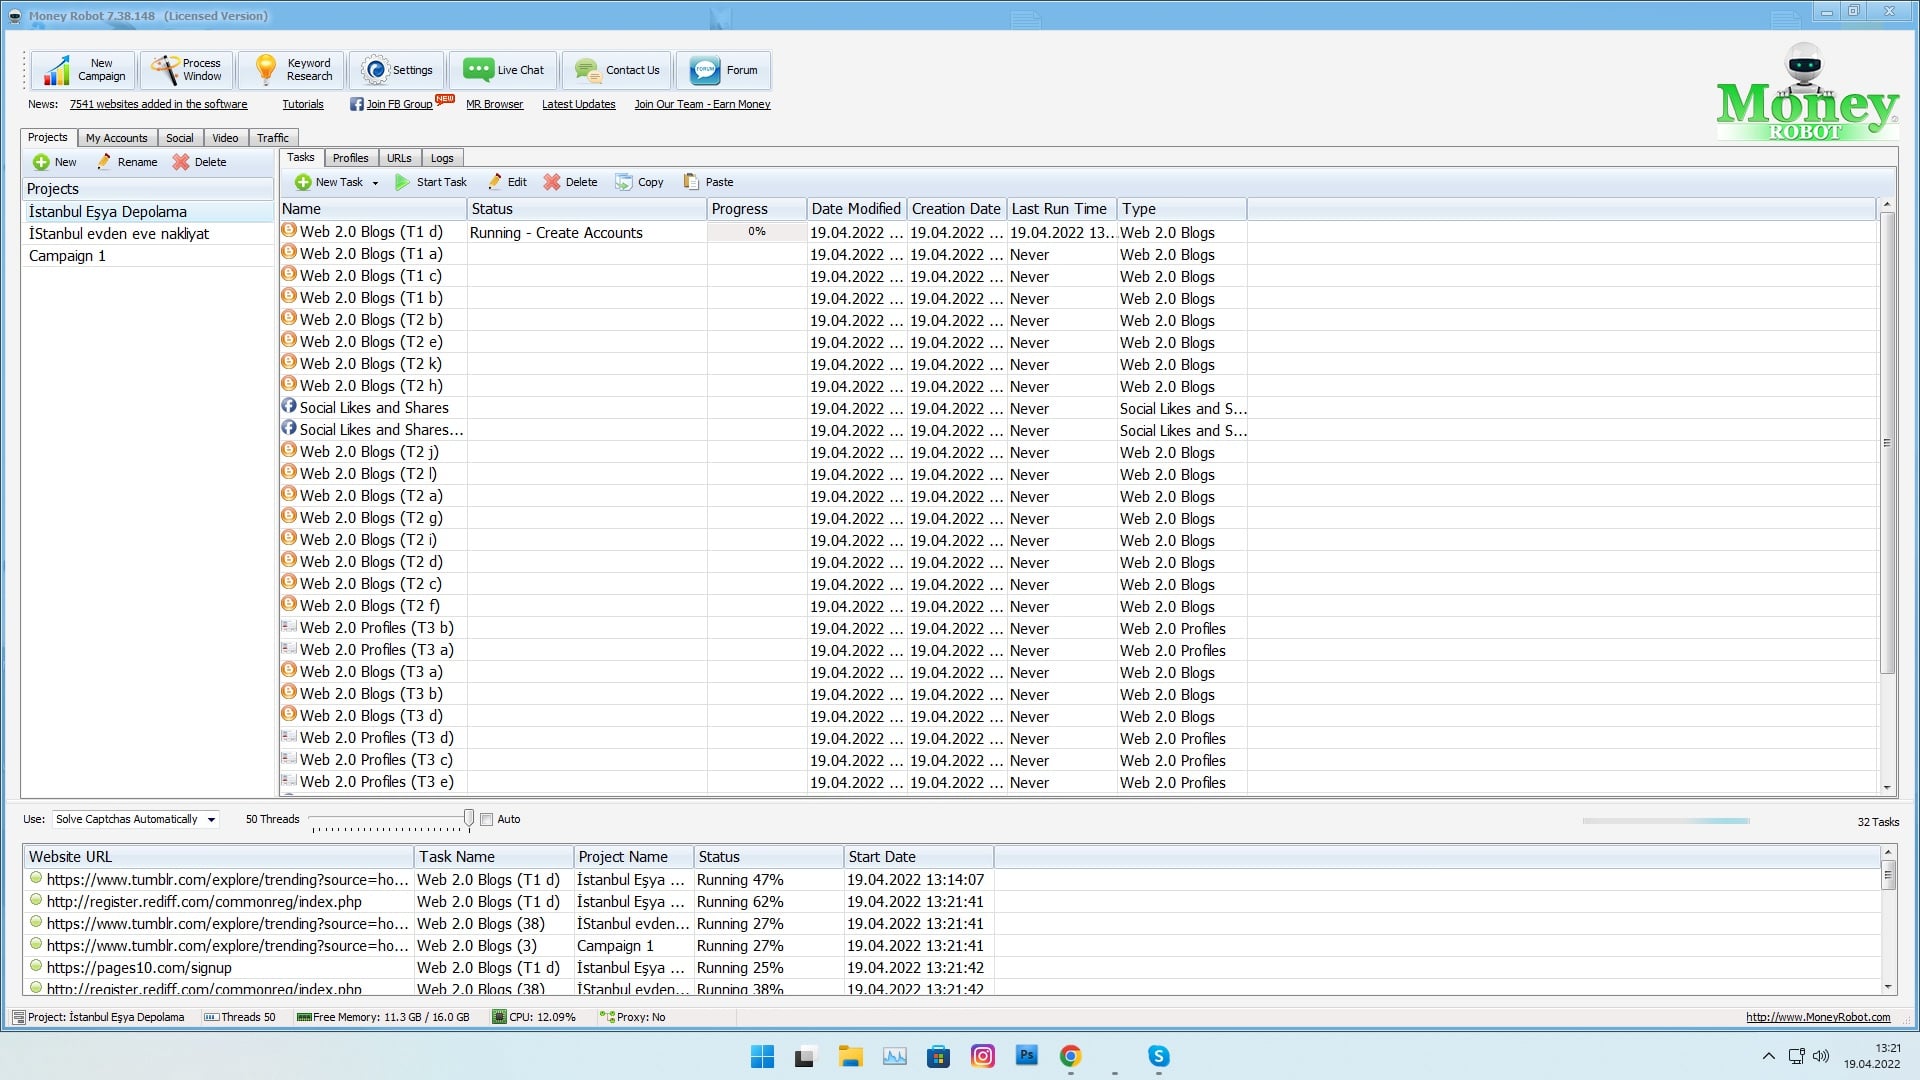
Task: Open the taskbar clock and date
Action: tap(1873, 1056)
